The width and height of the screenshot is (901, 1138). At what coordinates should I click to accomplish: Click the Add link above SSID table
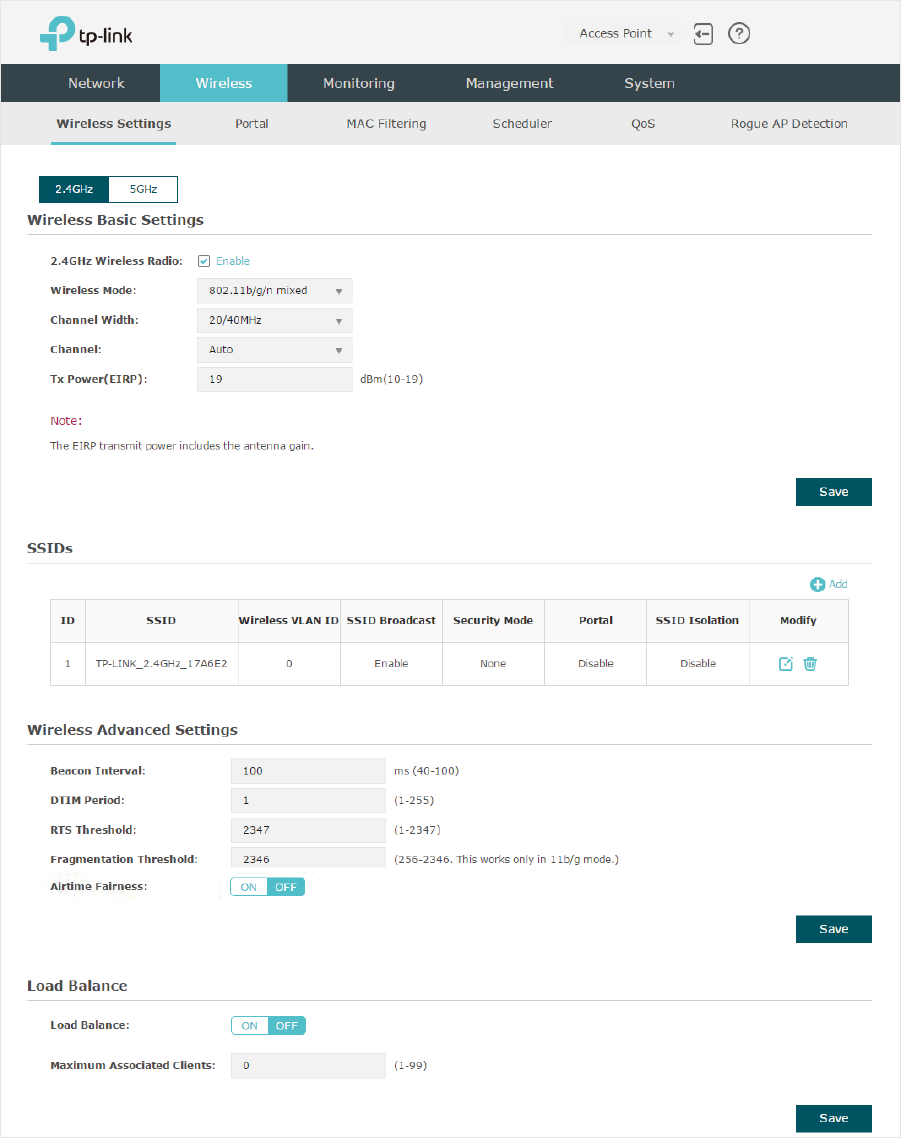coord(838,584)
